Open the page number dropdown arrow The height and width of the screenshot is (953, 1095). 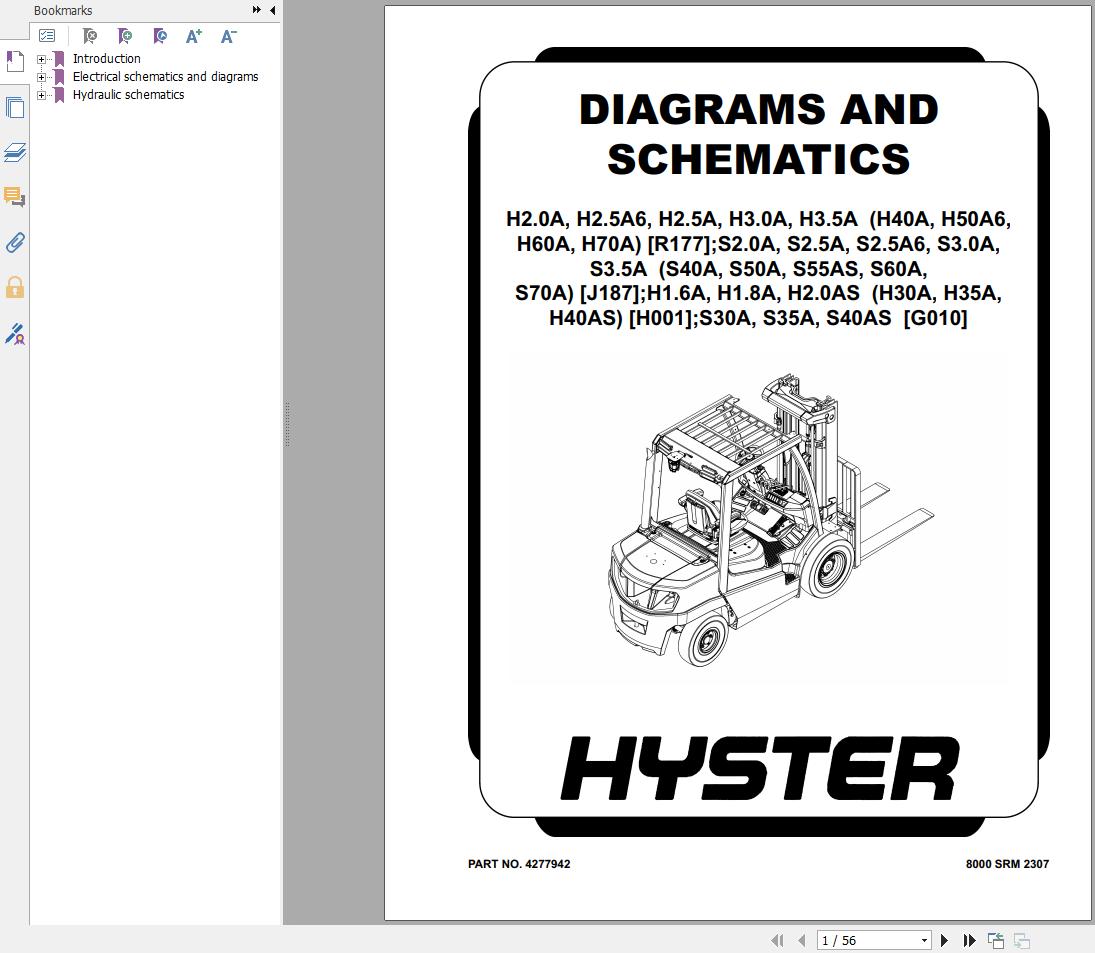924,940
